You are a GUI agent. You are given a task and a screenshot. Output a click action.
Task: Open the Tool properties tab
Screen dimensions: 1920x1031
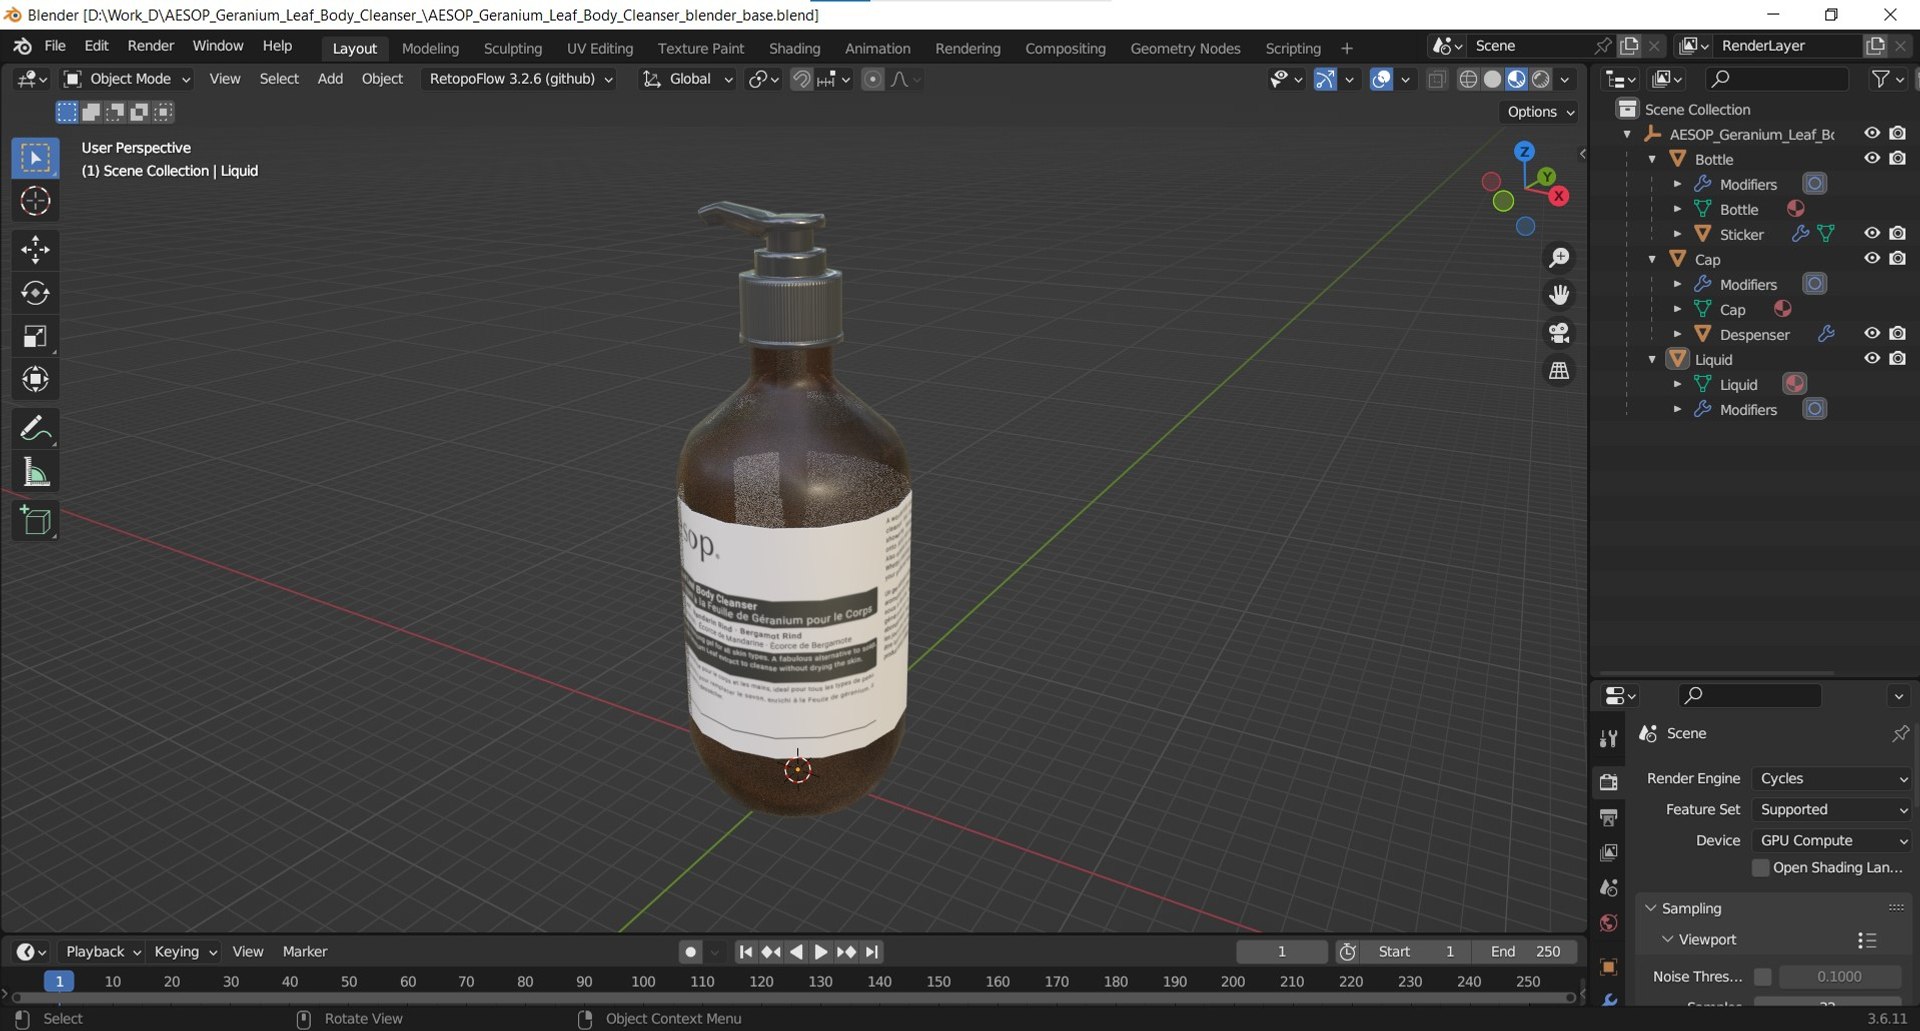[1608, 739]
